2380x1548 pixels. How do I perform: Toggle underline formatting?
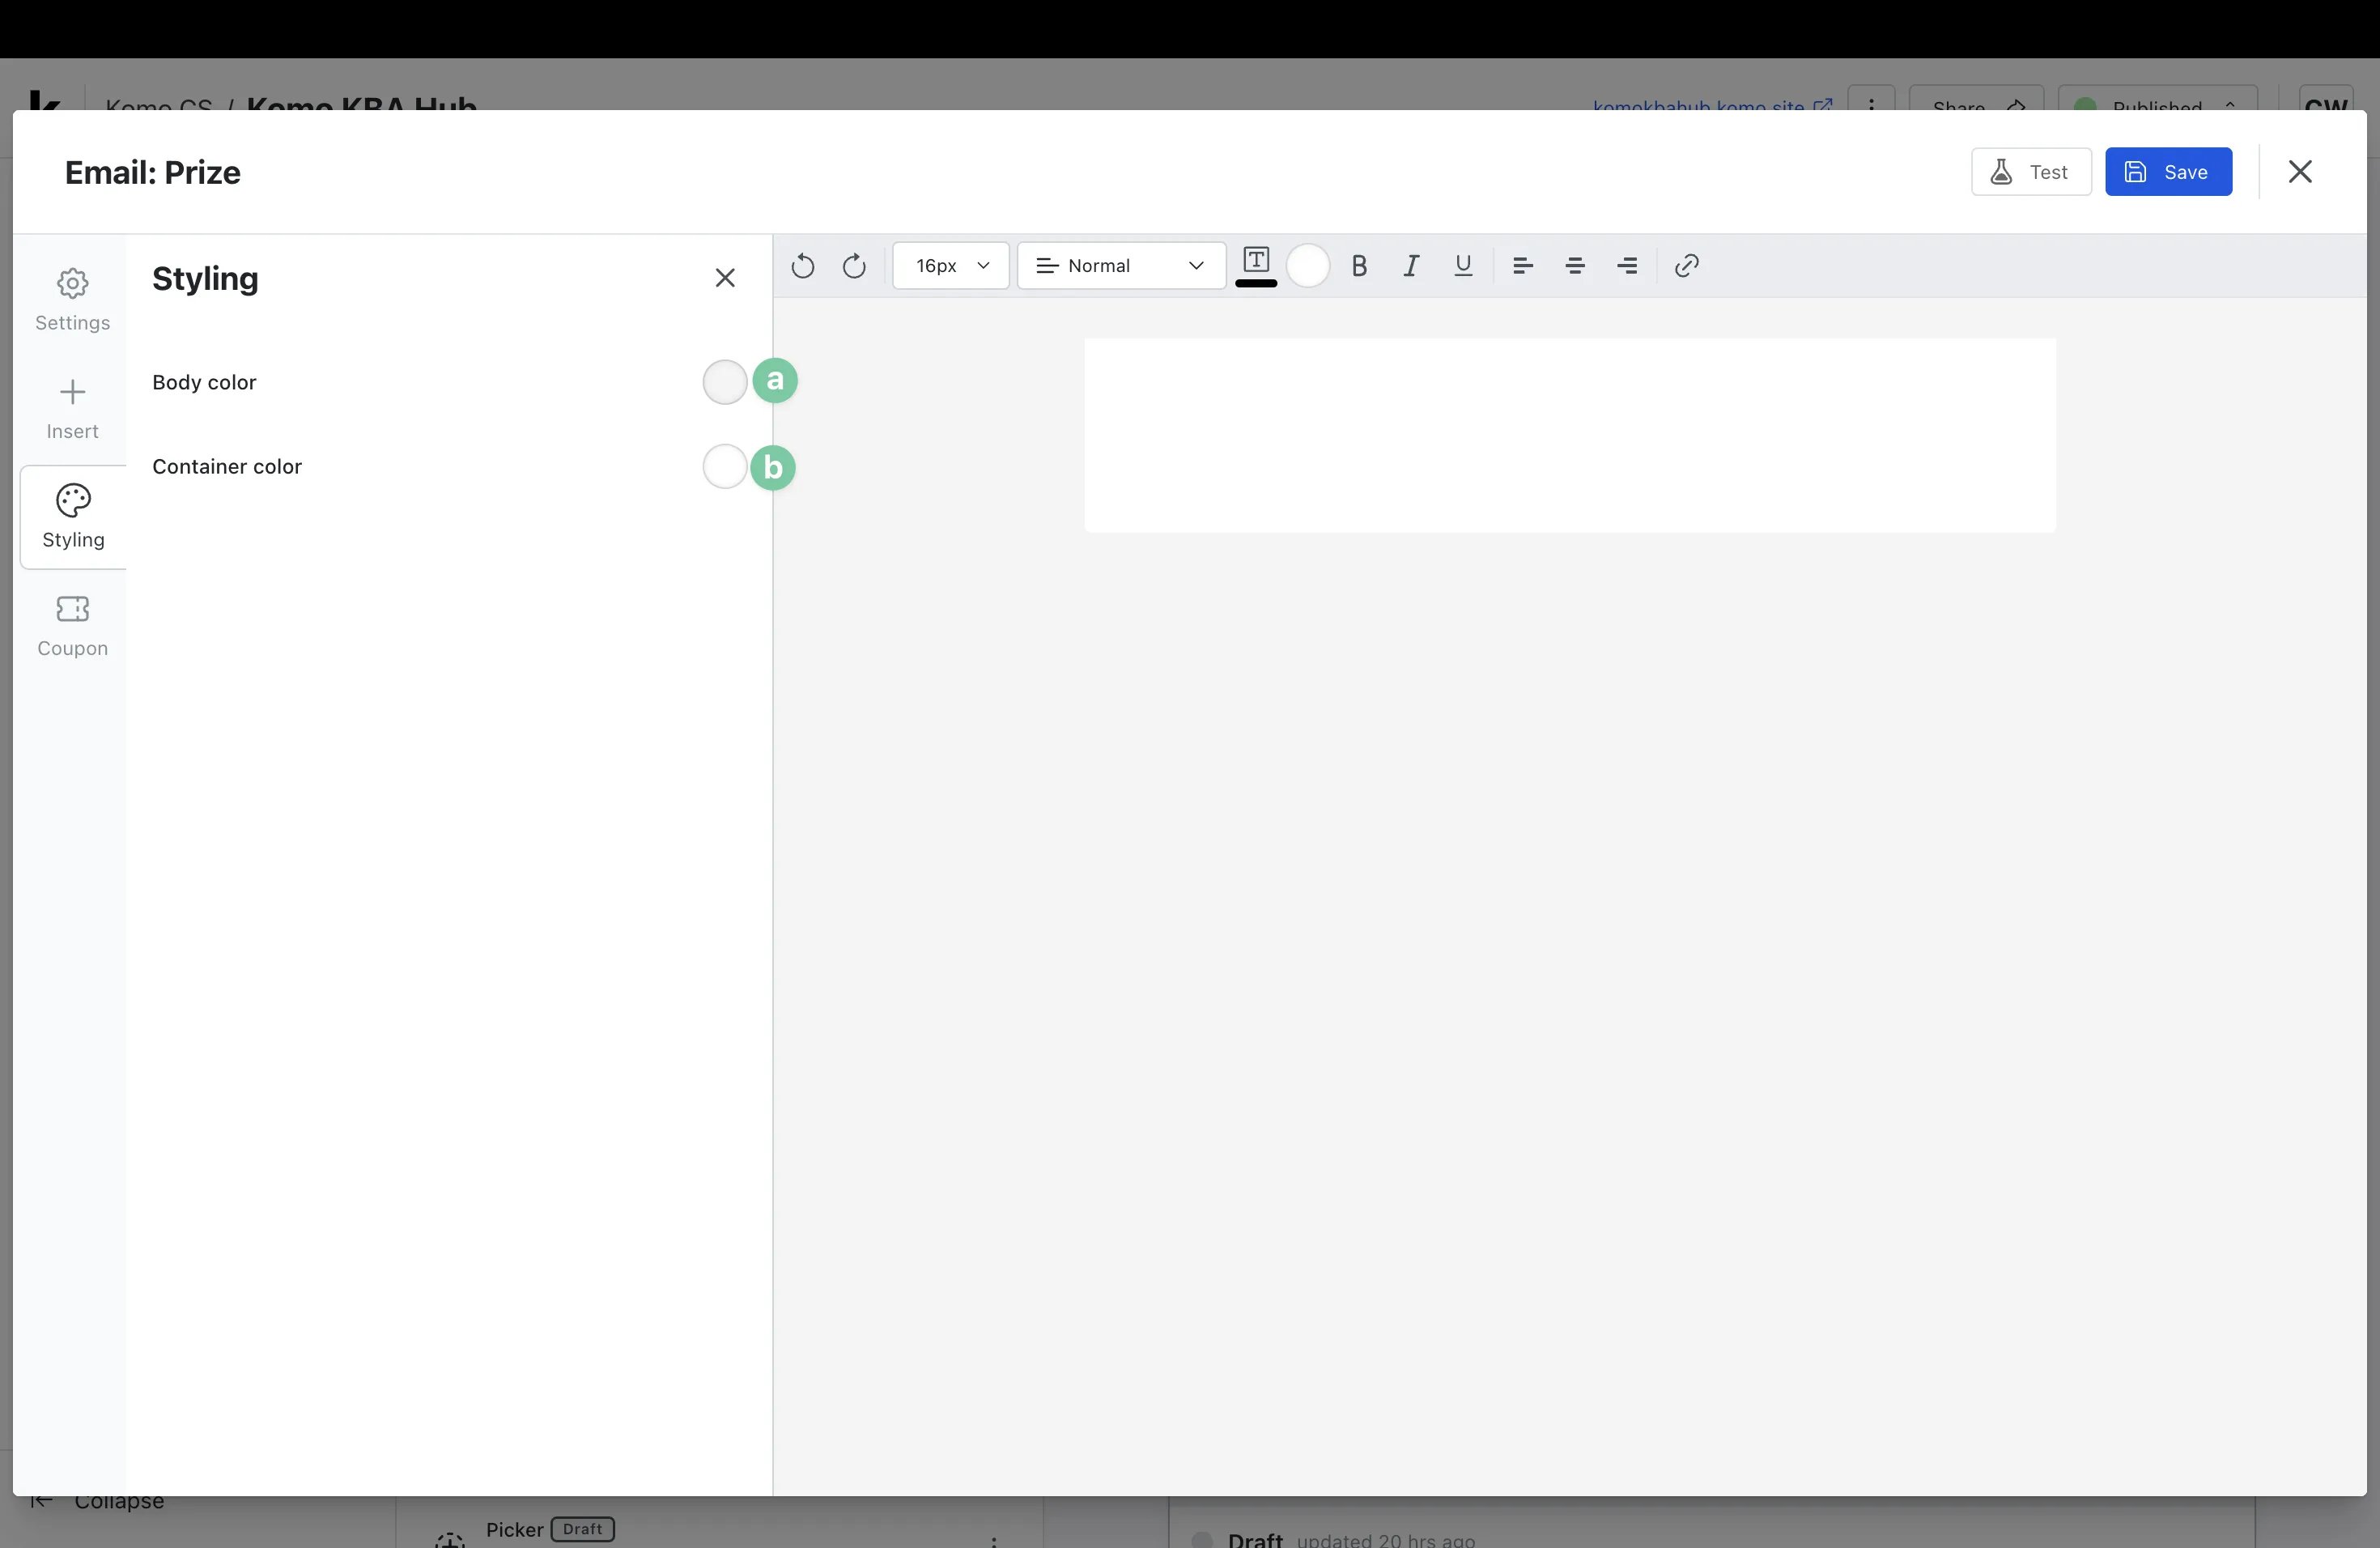(x=1463, y=266)
